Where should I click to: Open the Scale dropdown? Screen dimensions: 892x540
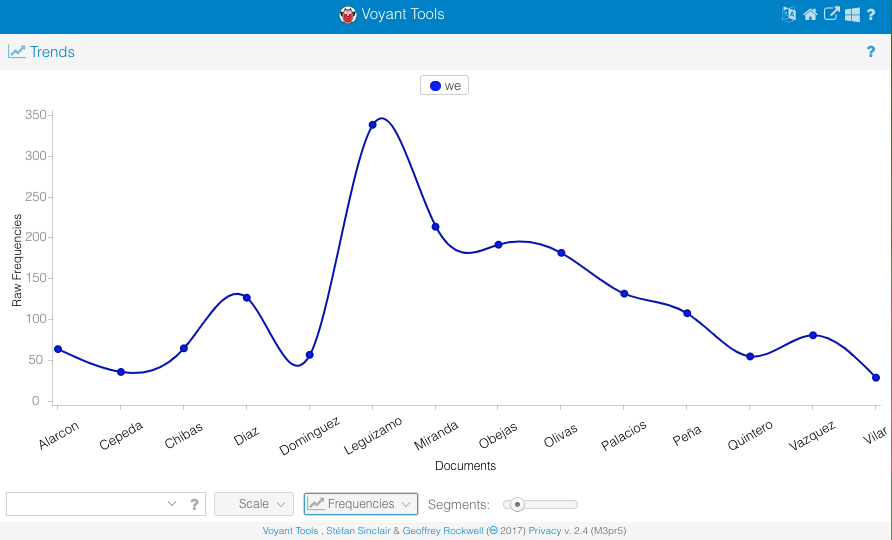(x=254, y=504)
